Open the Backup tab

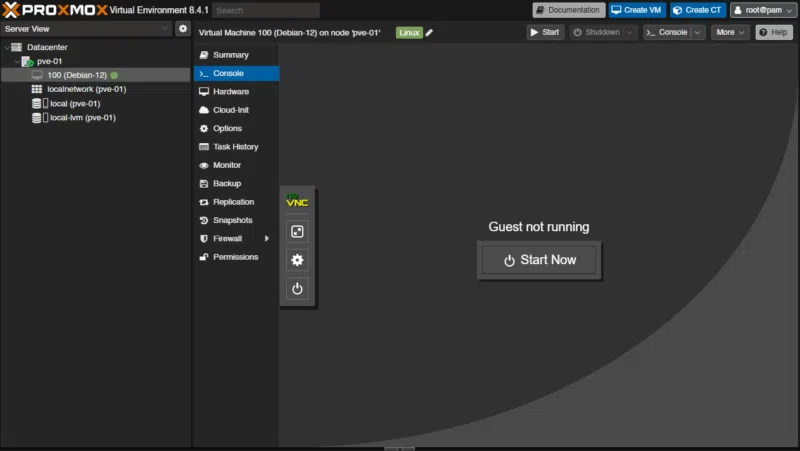click(236, 183)
